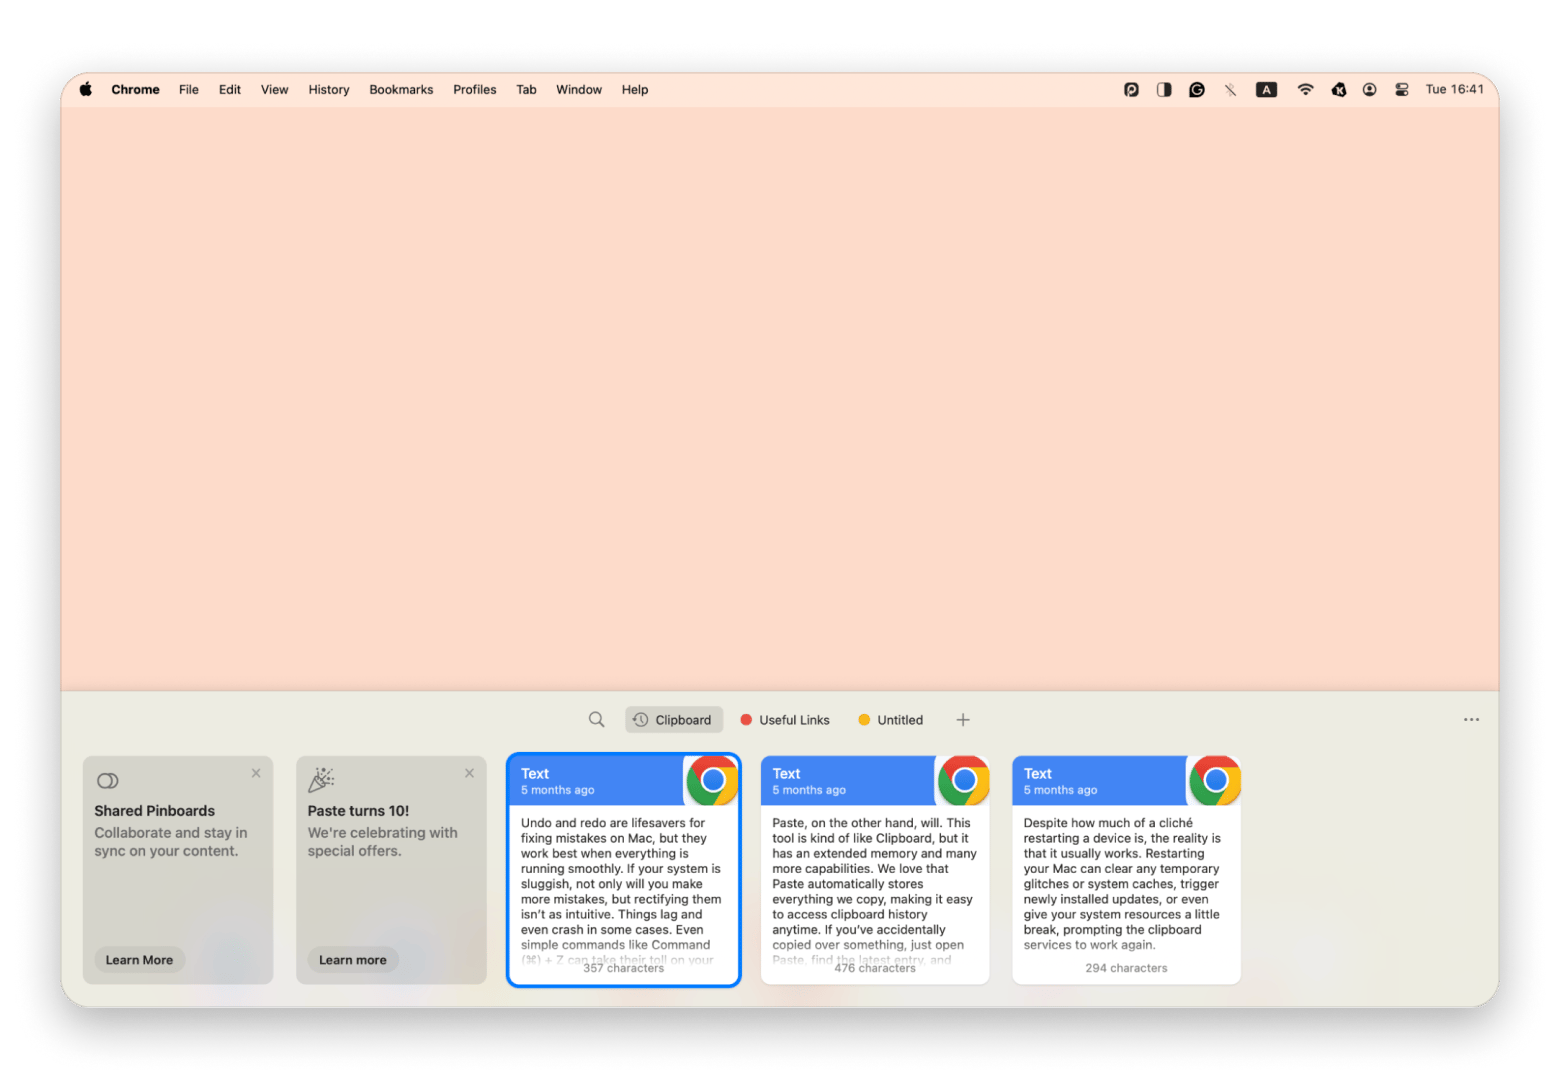Select the Clipboard history tab

click(674, 720)
